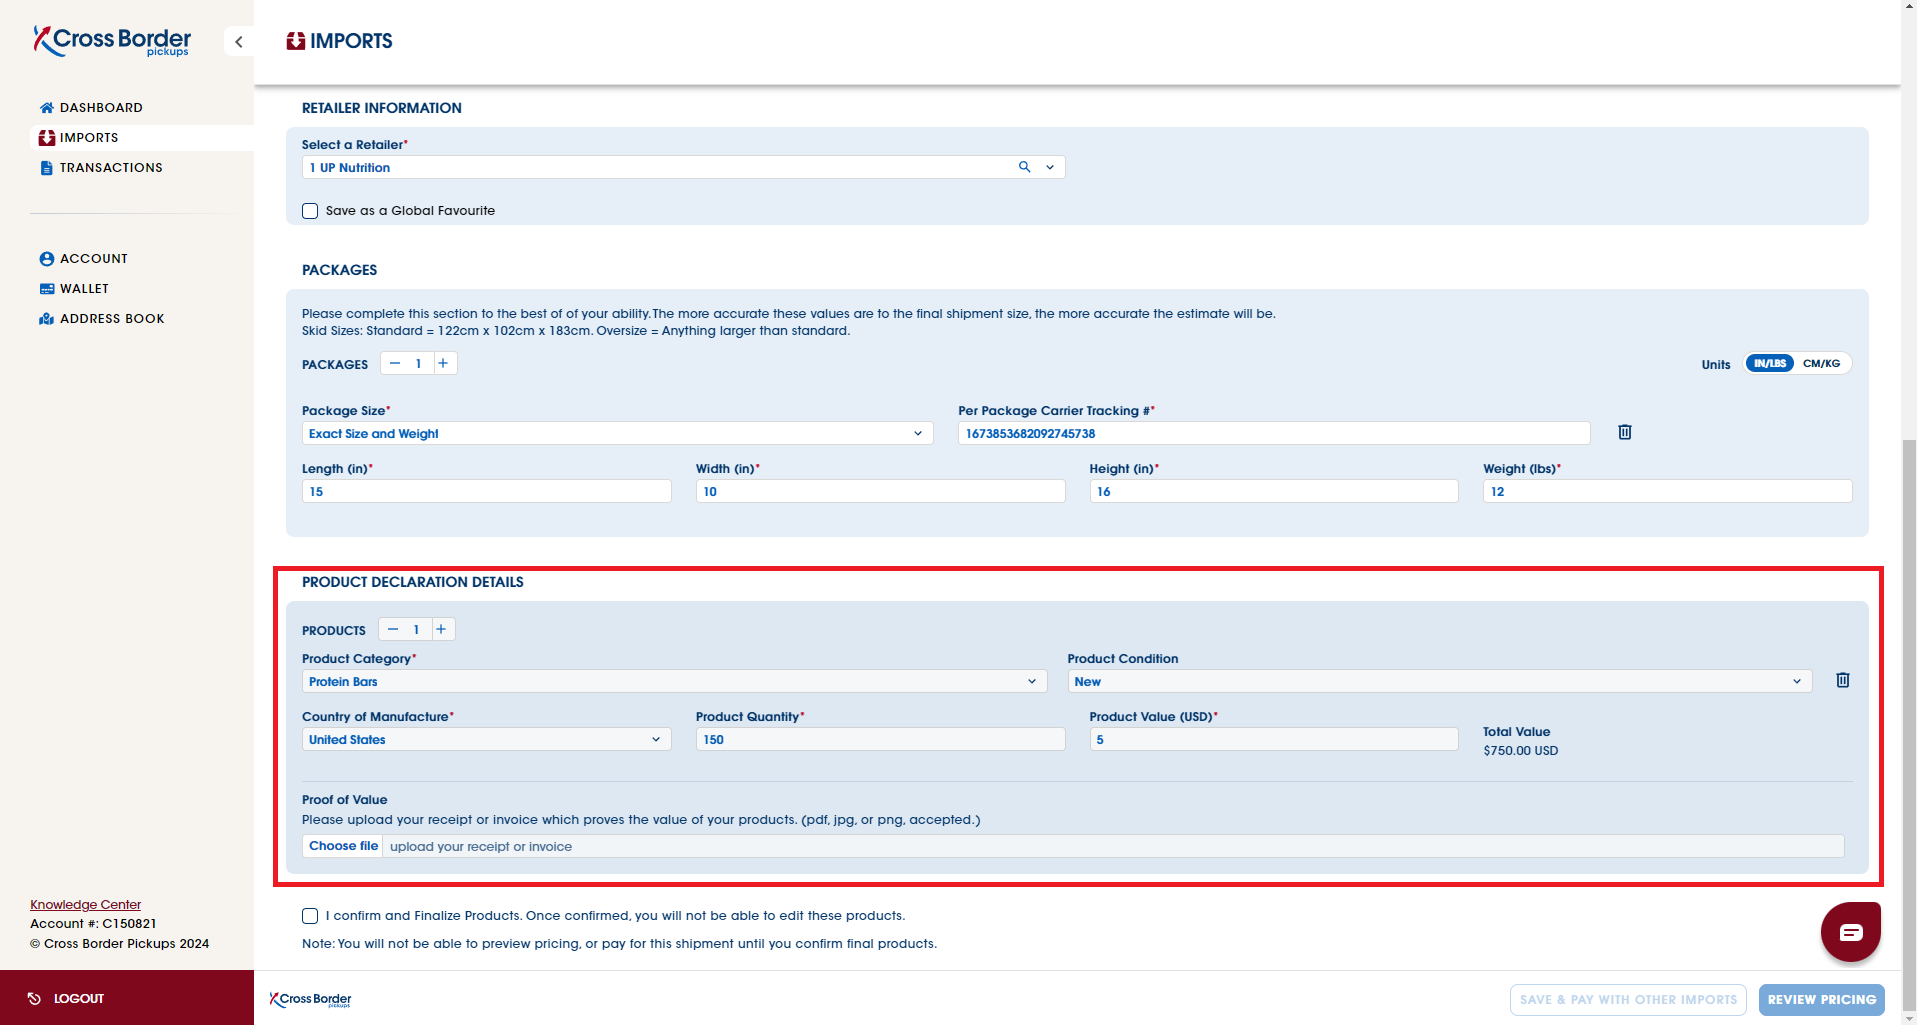Click the footer Cross Border logo

pos(311,999)
